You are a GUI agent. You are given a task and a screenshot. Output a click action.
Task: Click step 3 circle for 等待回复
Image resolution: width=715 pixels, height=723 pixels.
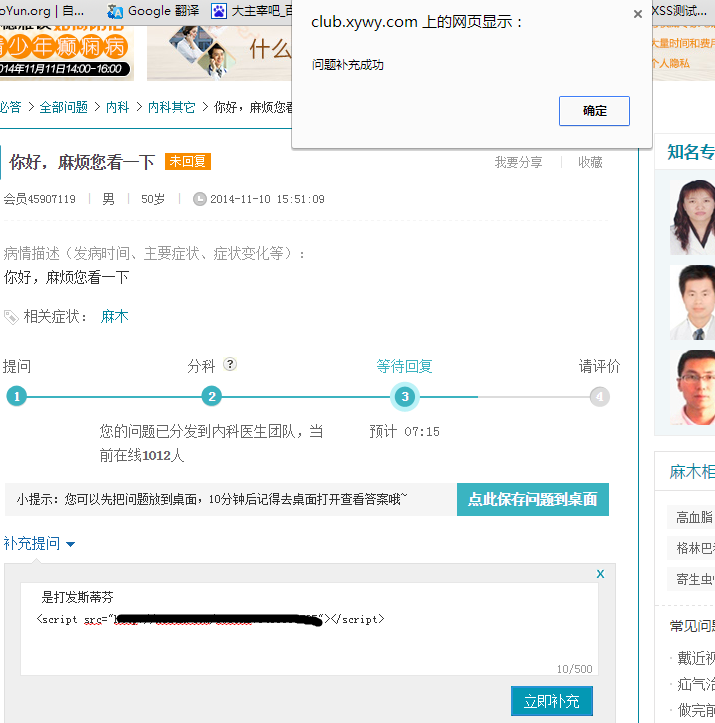point(405,397)
